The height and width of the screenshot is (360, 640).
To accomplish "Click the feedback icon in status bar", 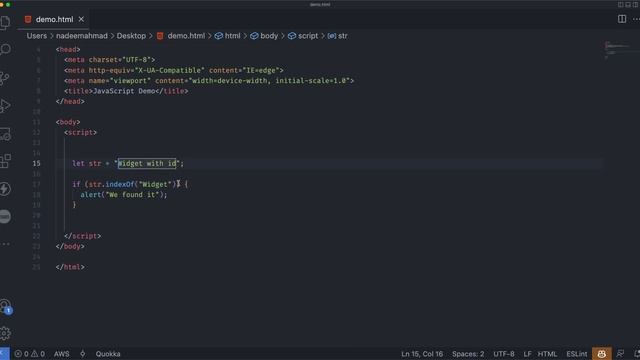I will coord(620,354).
